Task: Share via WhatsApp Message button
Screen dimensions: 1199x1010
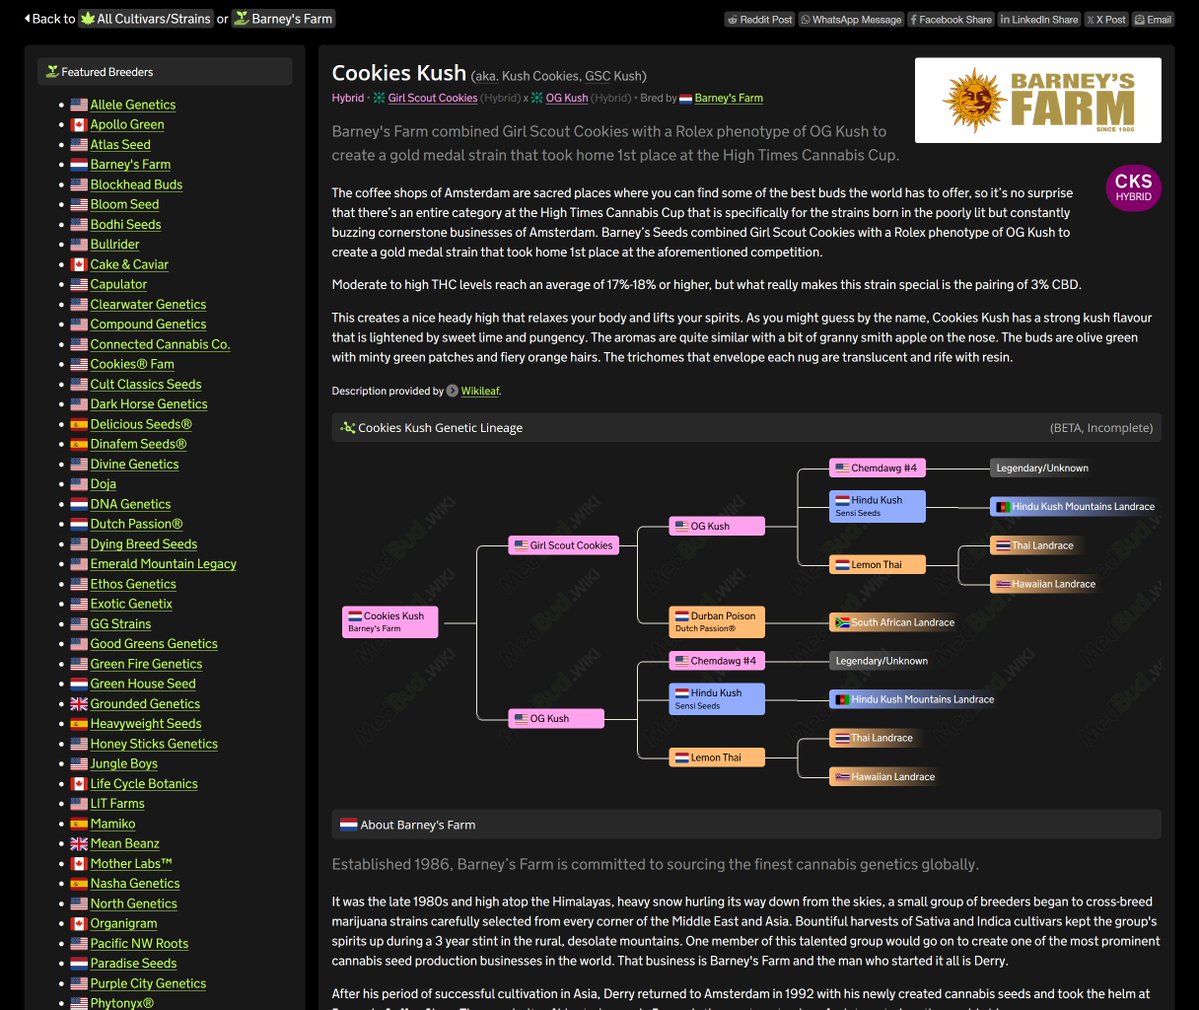Action: 851,19
